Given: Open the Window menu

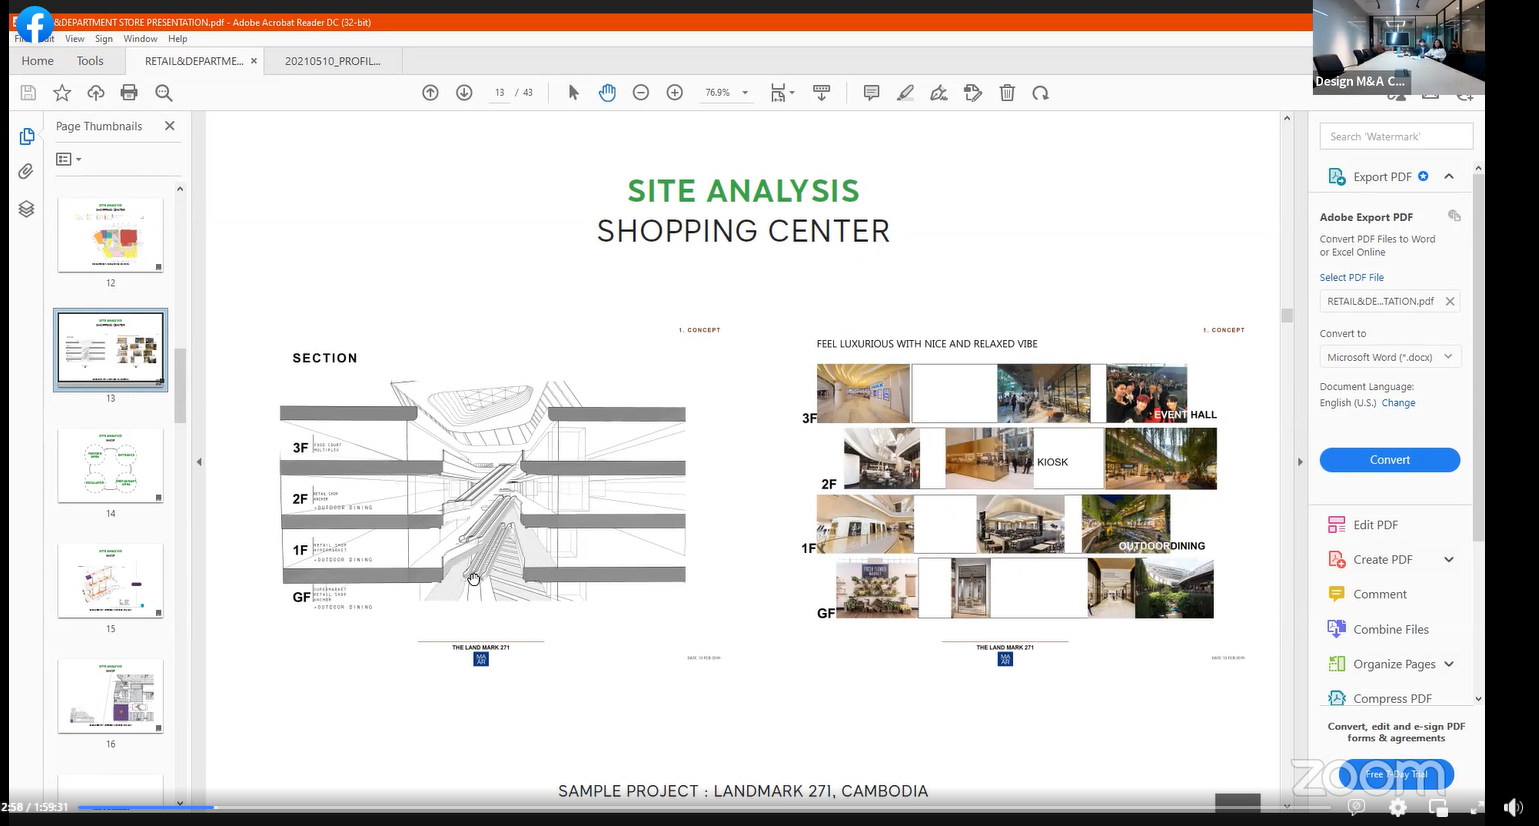Looking at the screenshot, I should [140, 39].
